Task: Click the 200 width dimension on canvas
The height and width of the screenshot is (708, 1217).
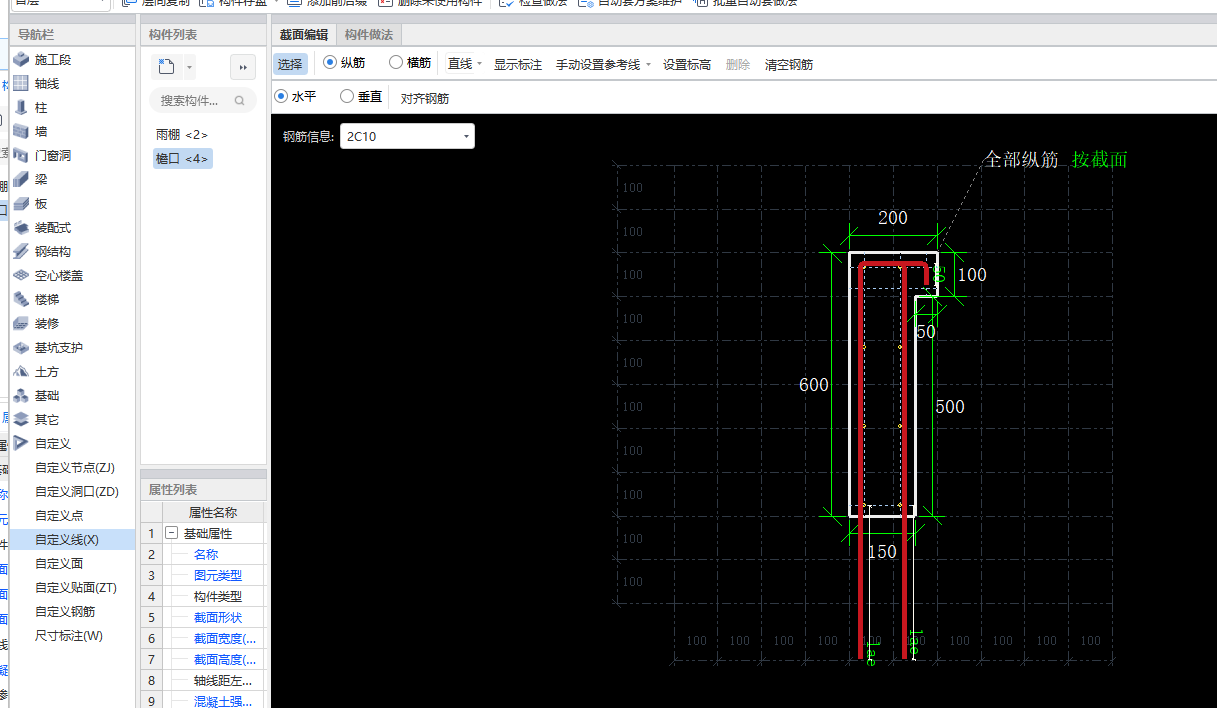Action: point(893,218)
